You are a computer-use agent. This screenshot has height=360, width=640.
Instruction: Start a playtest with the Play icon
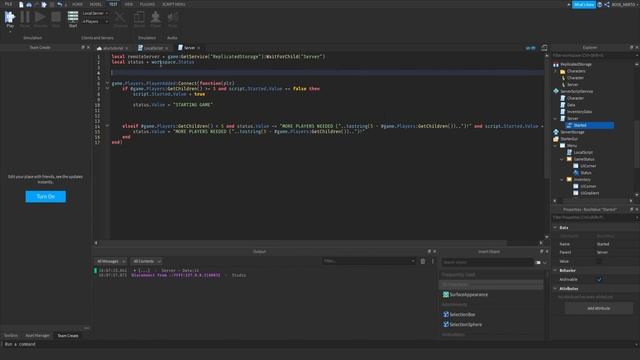[10, 18]
